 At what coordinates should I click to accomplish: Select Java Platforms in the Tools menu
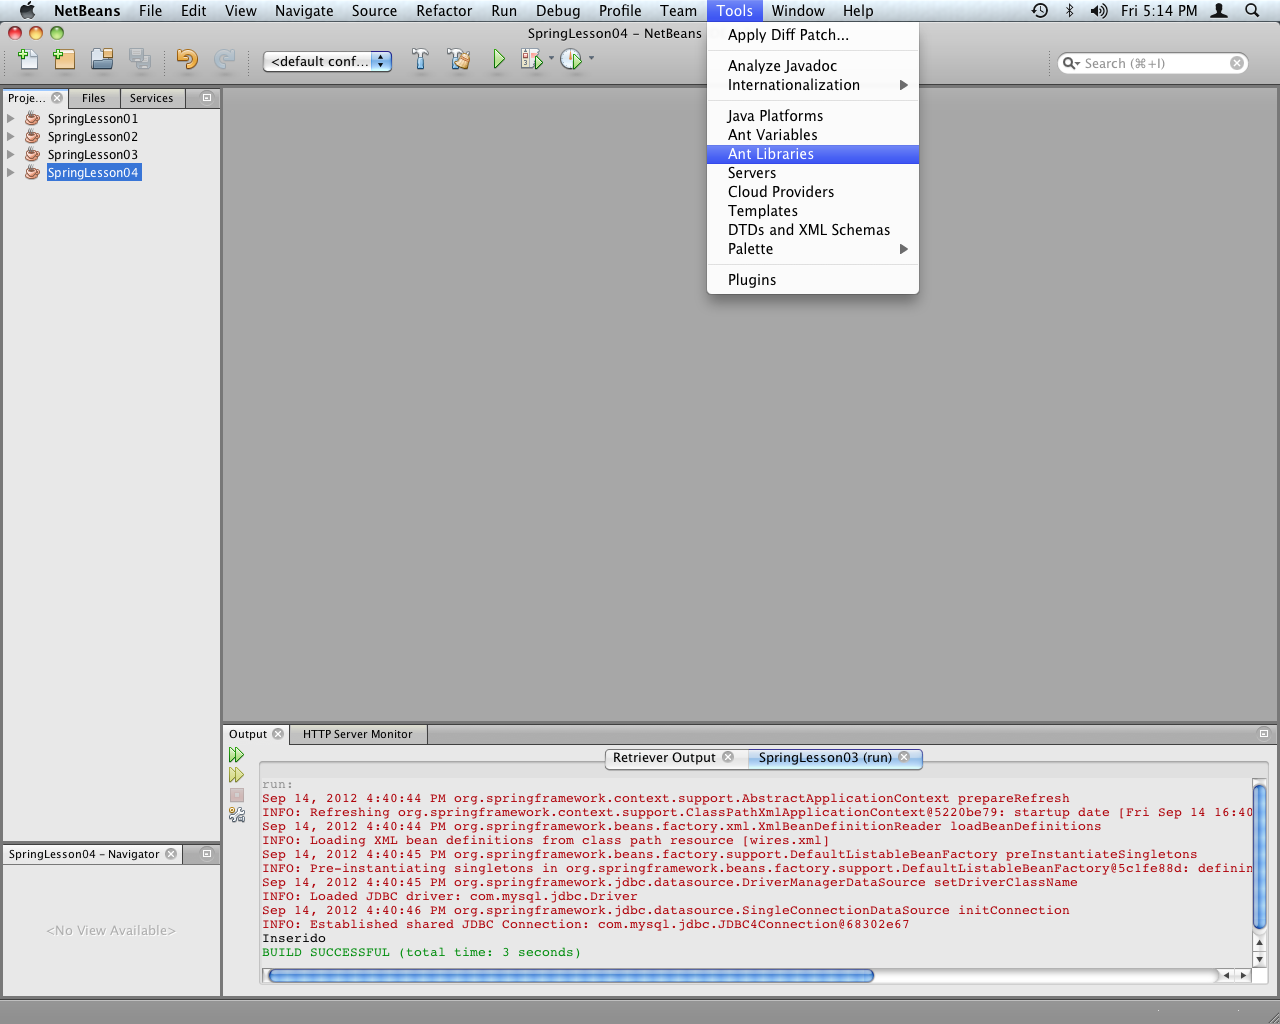tap(813, 116)
